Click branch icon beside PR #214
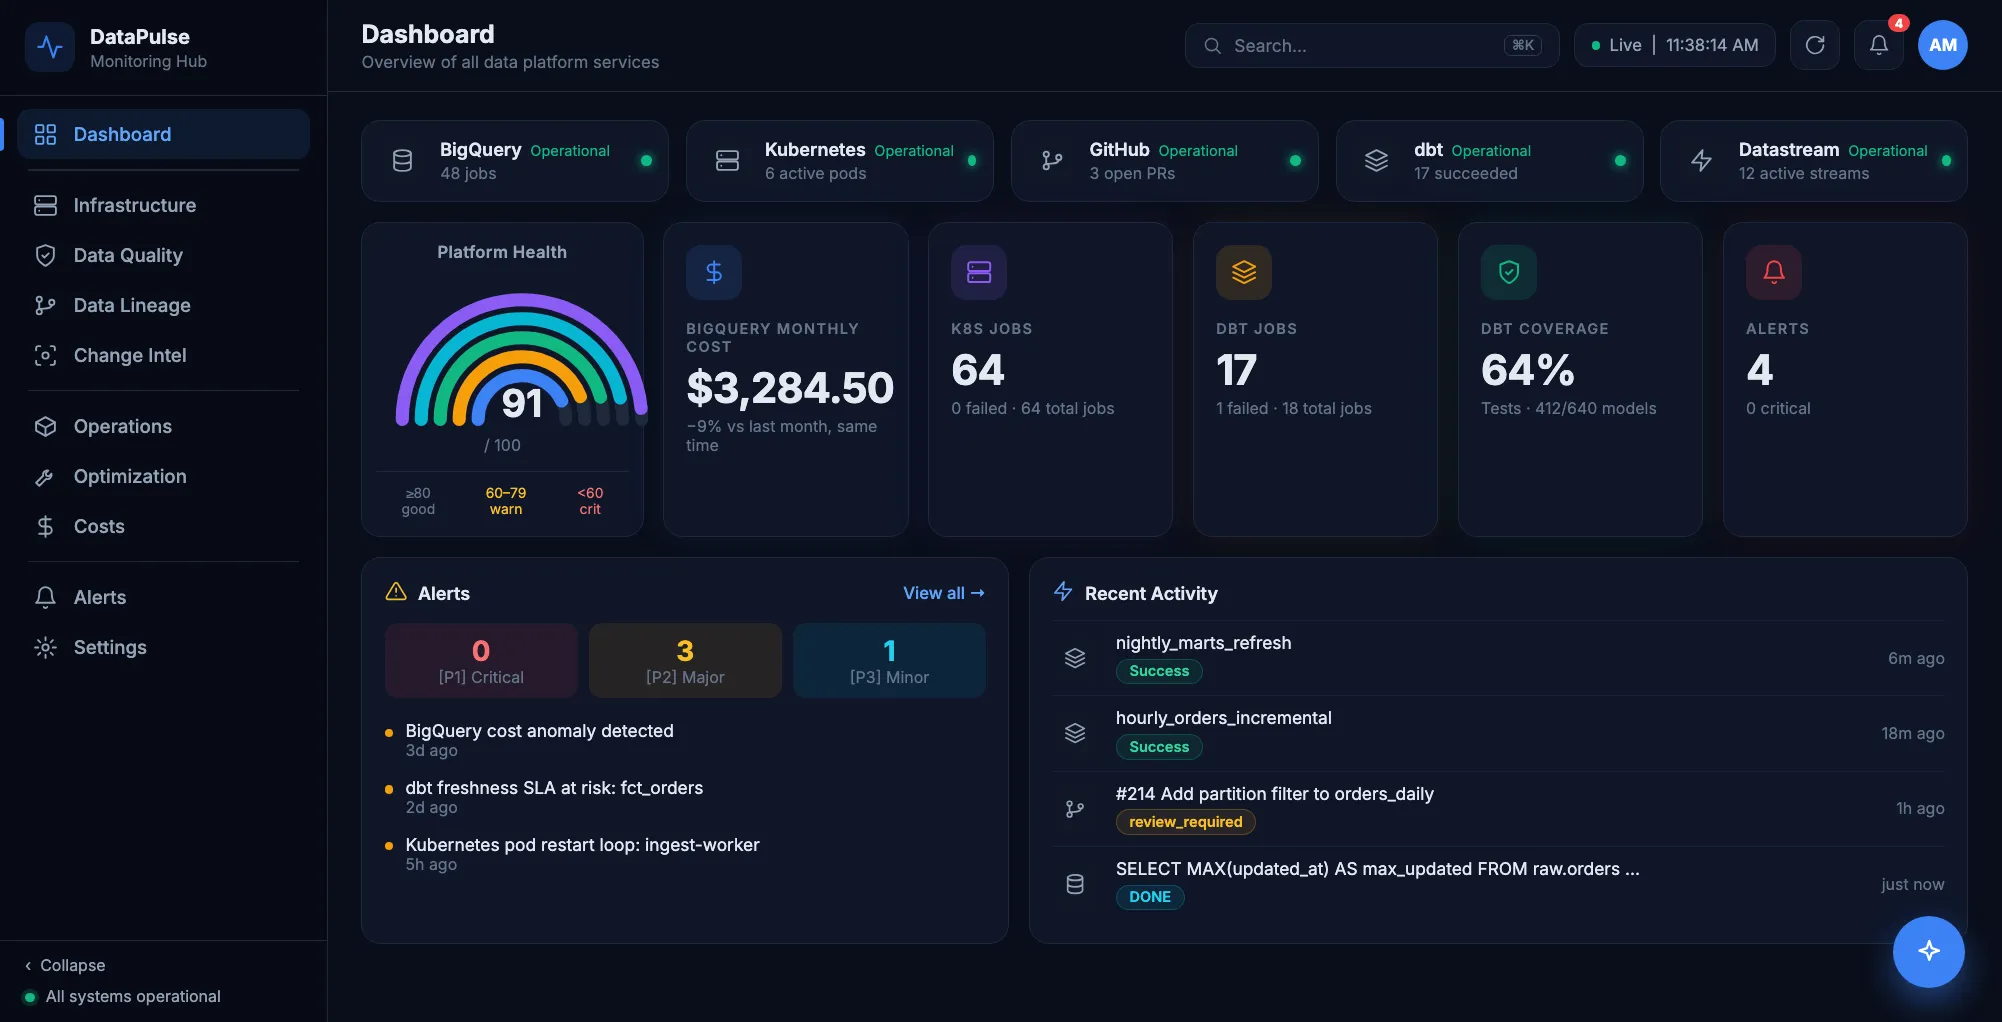The width and height of the screenshot is (2002, 1022). (1075, 808)
